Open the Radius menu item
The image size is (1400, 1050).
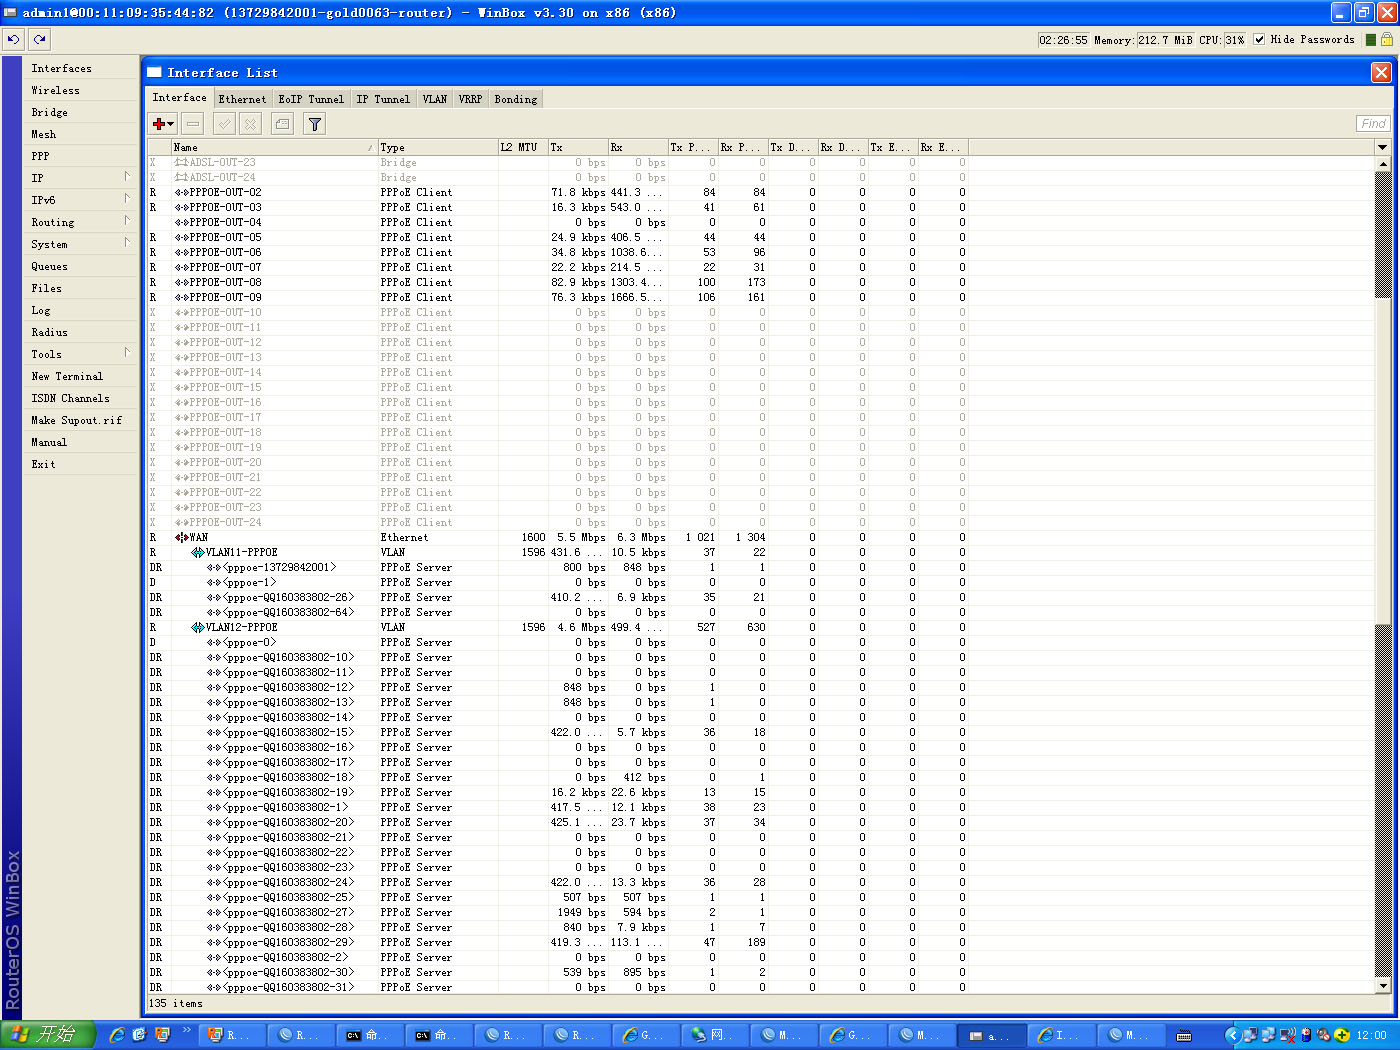[x=80, y=332]
